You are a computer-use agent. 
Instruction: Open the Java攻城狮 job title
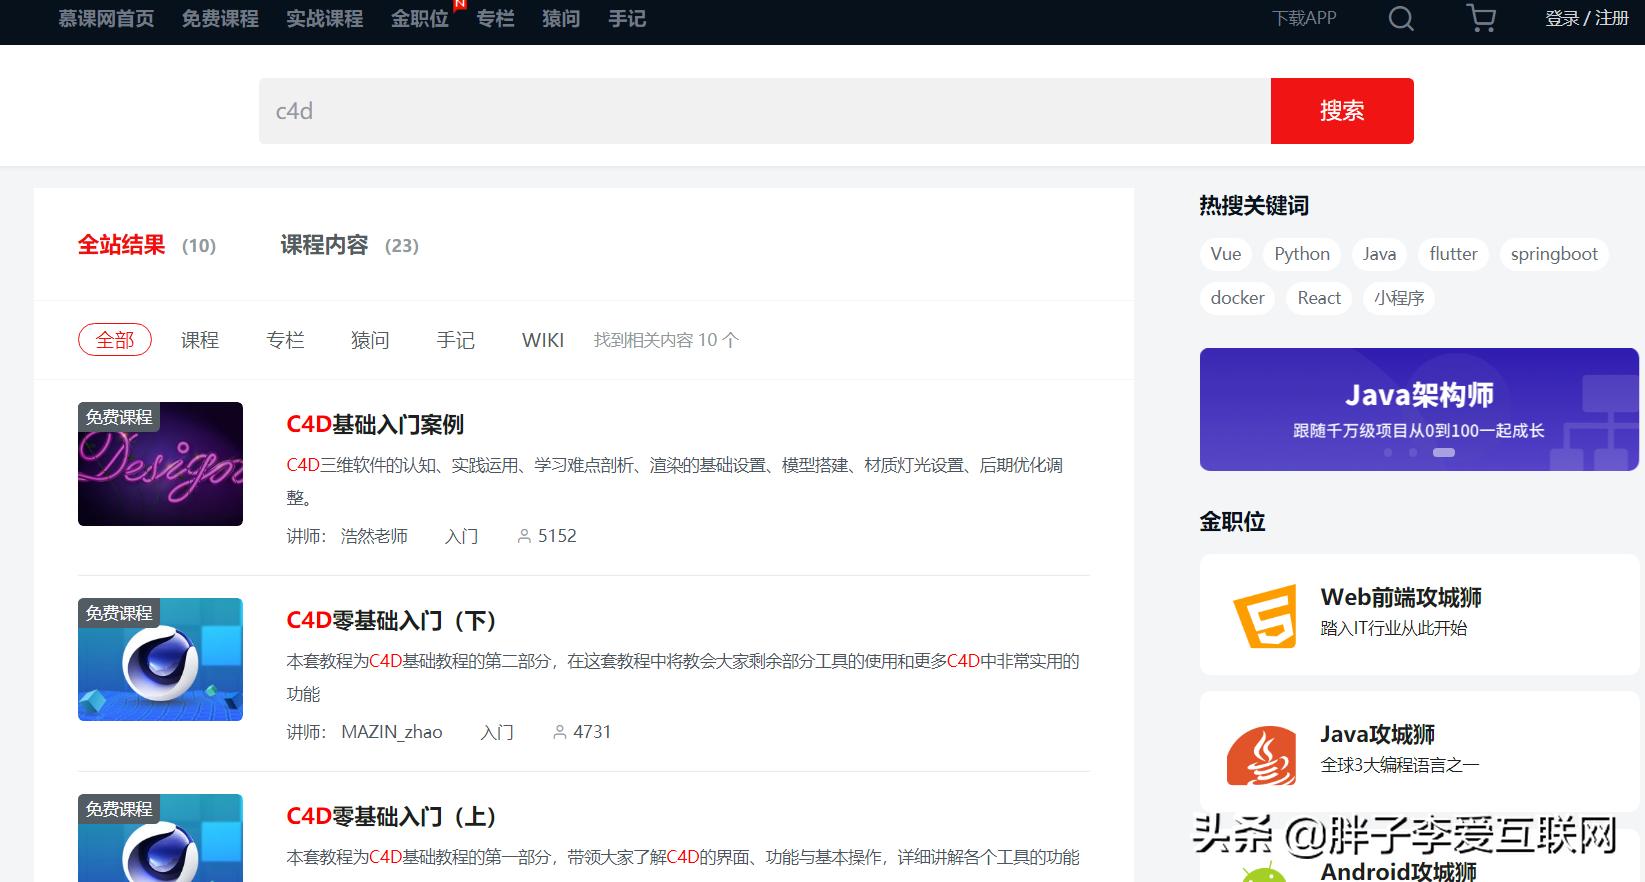click(1377, 734)
